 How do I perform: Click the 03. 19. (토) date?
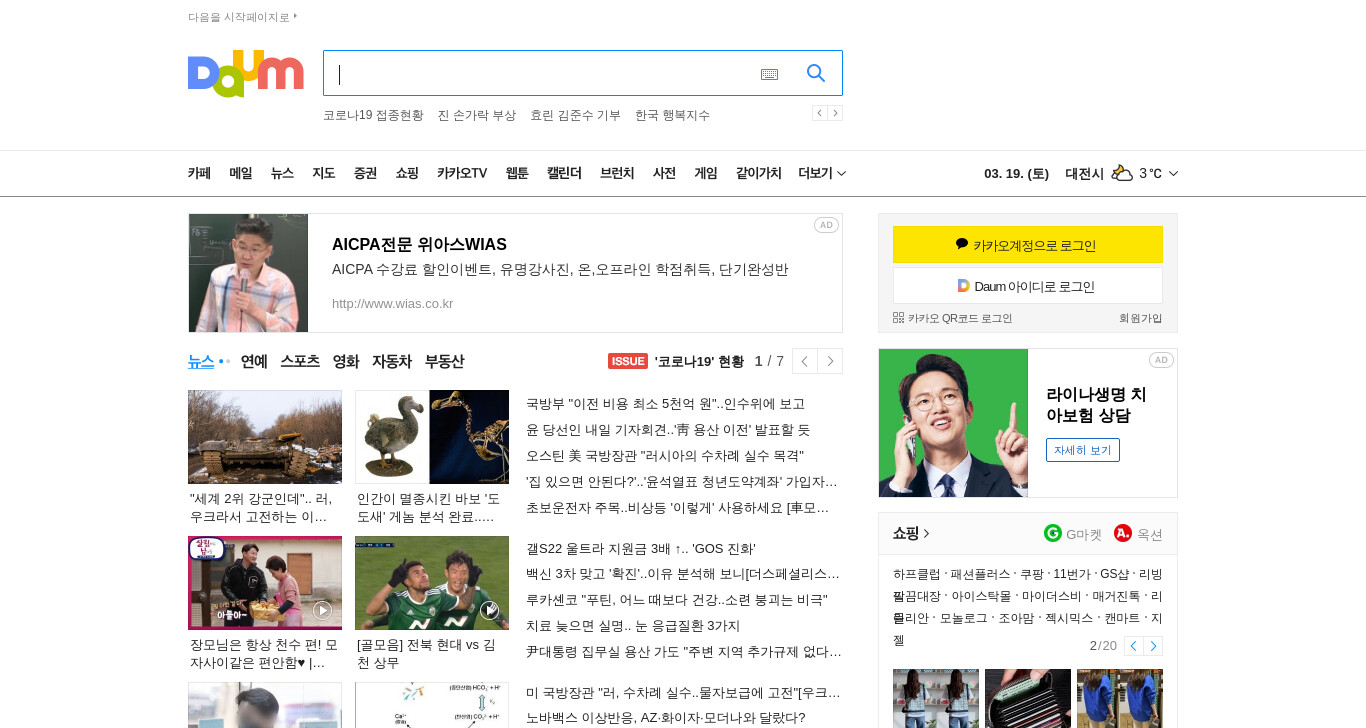point(1016,173)
